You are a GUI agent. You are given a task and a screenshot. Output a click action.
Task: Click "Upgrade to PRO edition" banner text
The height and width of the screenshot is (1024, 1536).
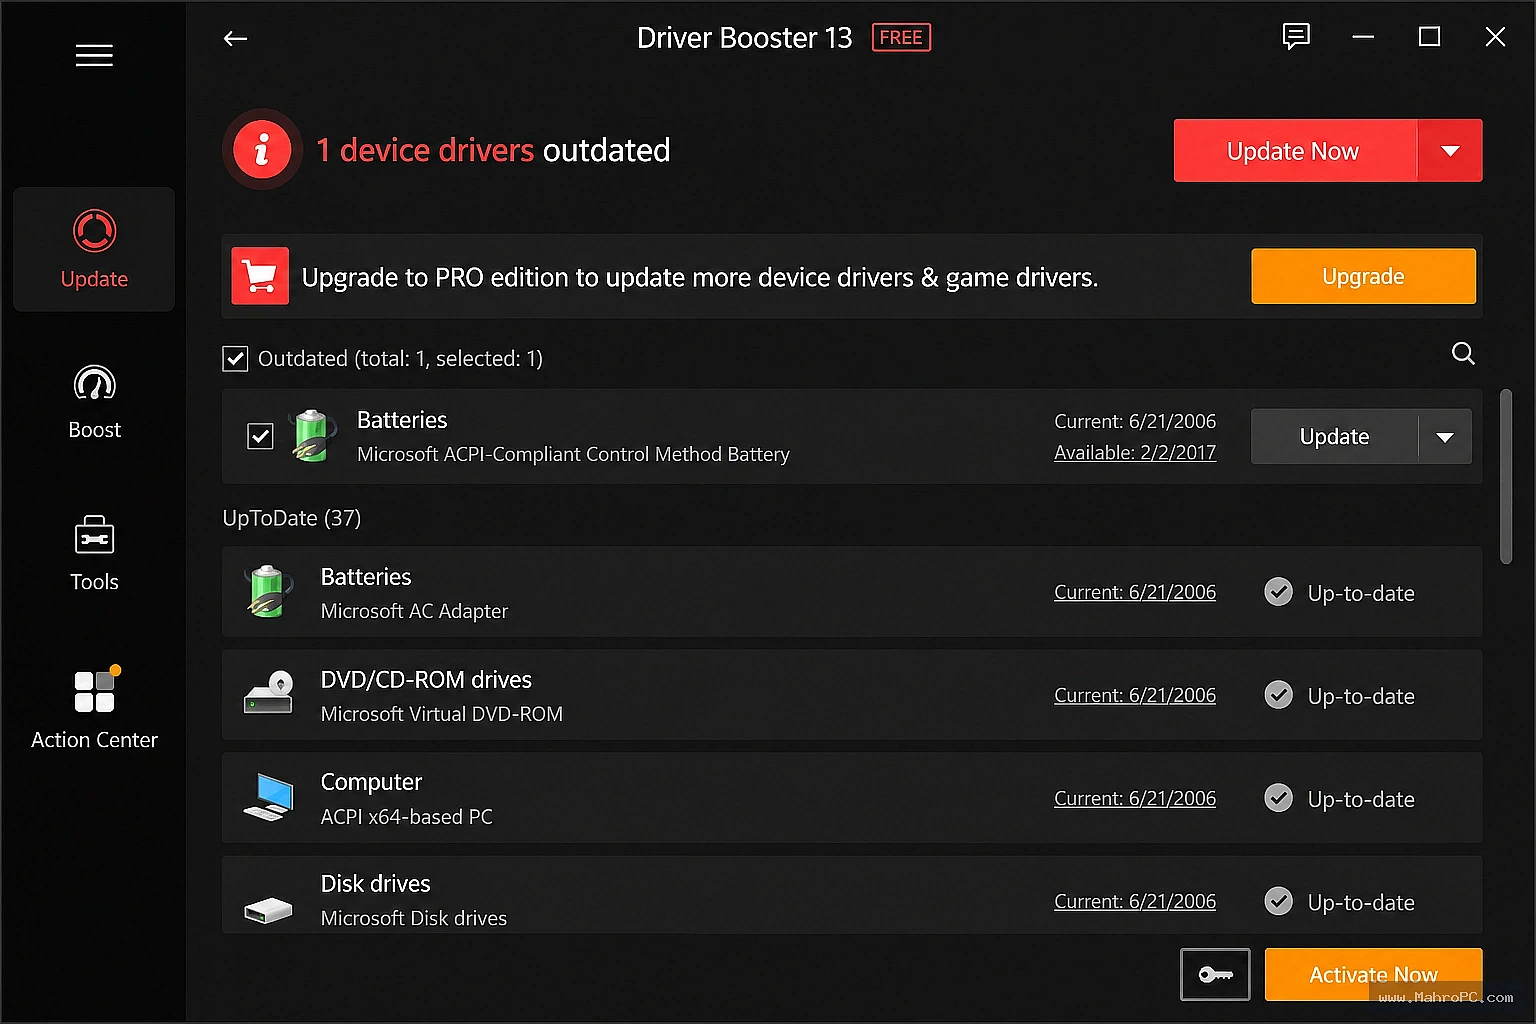(700, 277)
